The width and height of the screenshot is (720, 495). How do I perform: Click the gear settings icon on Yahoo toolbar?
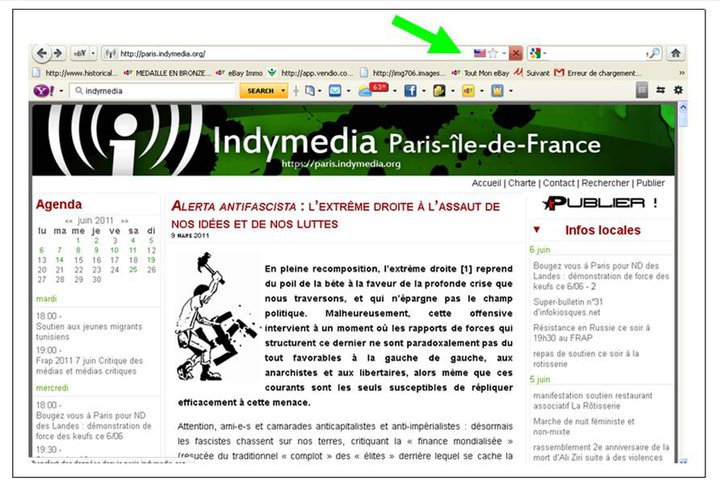point(678,90)
